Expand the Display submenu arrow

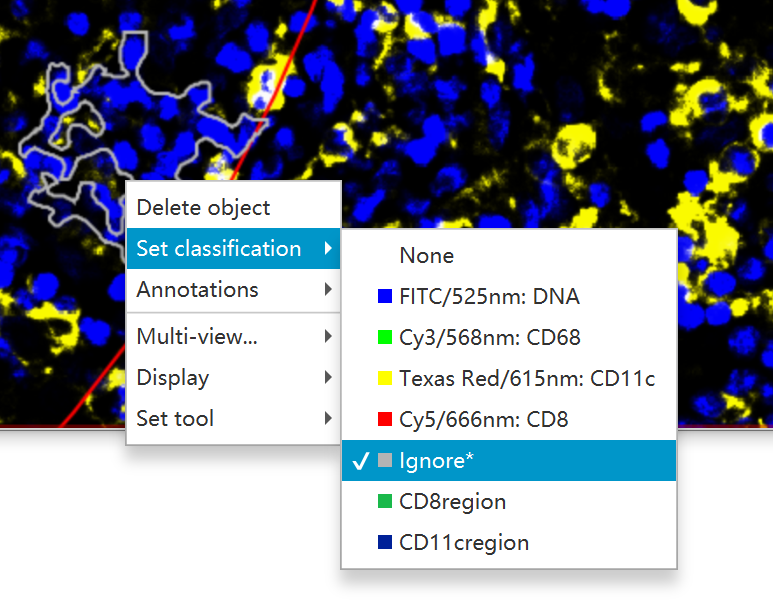point(329,378)
